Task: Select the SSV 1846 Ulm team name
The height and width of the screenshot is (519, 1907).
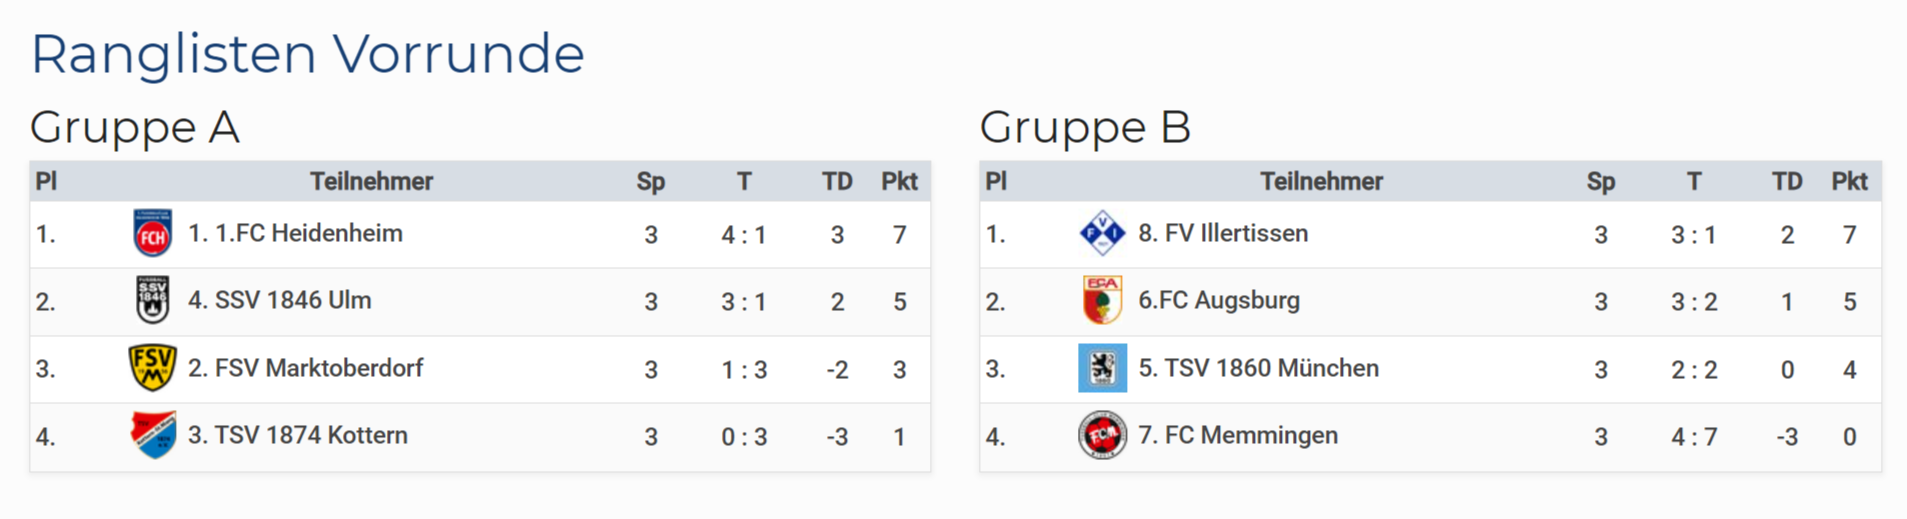Action: 280,301
